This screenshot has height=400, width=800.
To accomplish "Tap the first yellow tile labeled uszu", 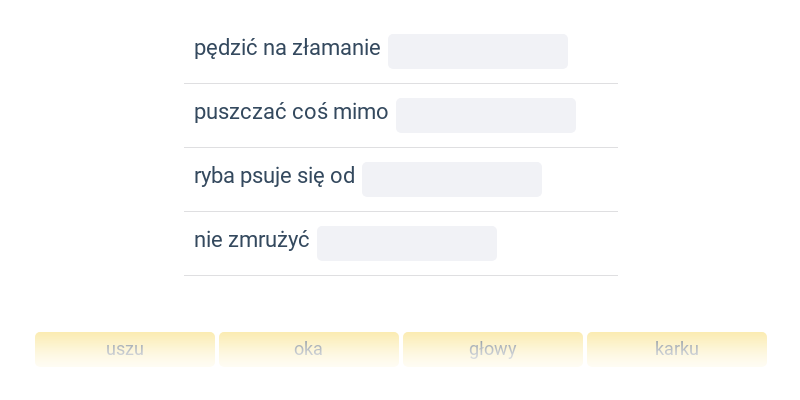I will (x=125, y=349).
